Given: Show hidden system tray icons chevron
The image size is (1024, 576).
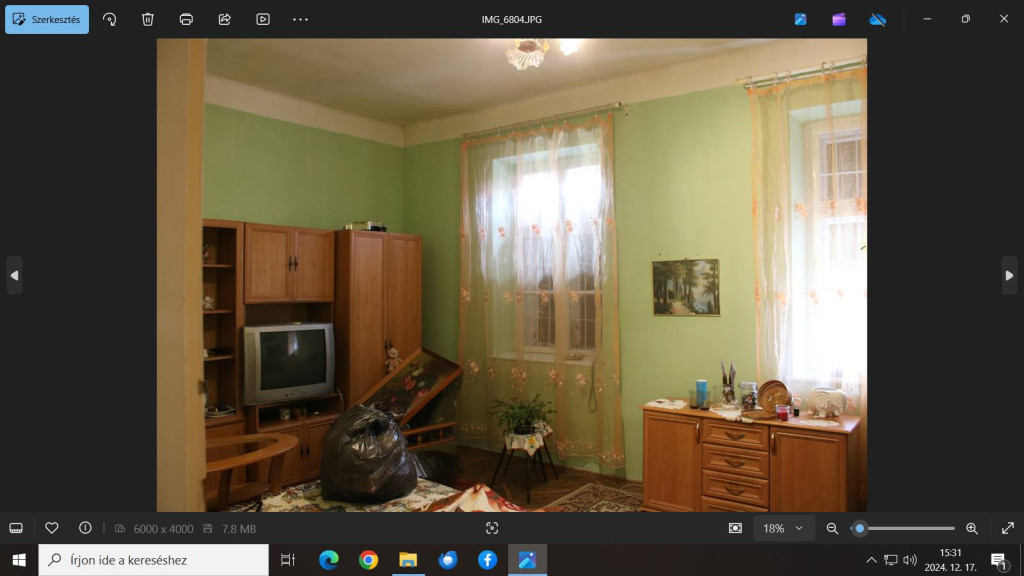Looking at the screenshot, I should coord(871,560).
